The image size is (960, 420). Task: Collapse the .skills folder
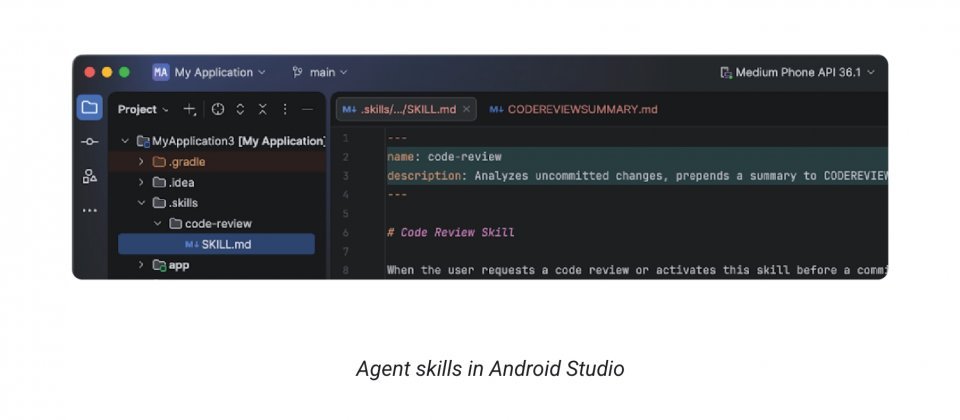point(141,203)
